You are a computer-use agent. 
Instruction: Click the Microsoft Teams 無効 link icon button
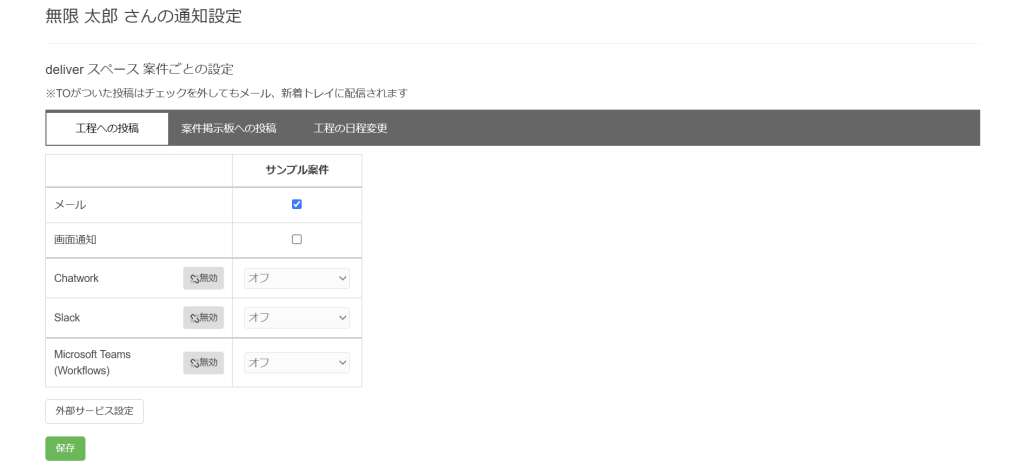pos(203,362)
